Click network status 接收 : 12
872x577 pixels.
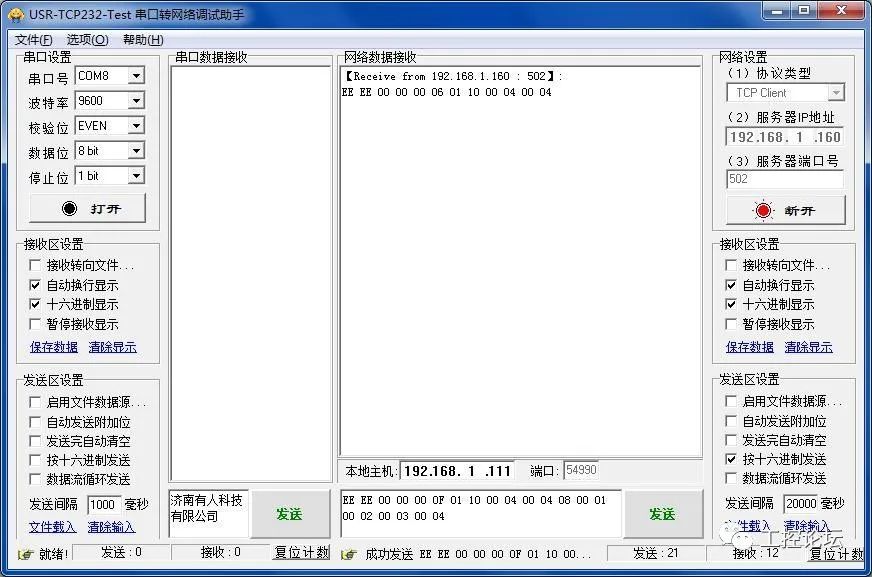pyautogui.click(x=755, y=553)
